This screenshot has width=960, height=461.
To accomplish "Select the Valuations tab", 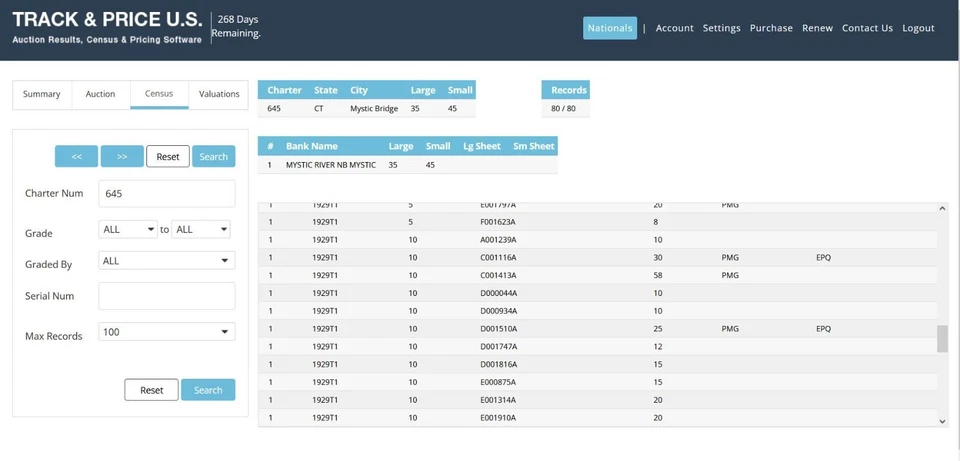I will pos(219,94).
